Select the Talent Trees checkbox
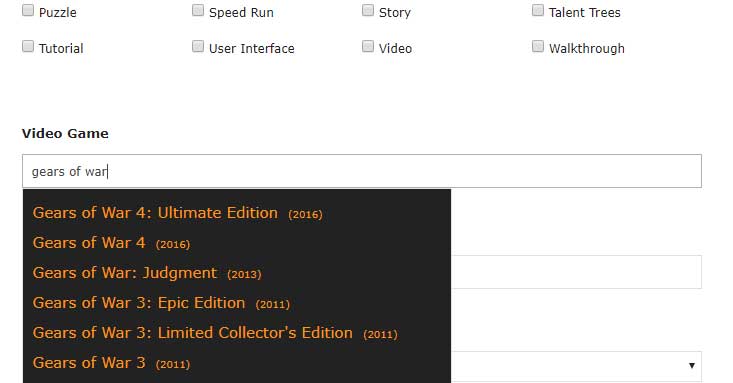 pyautogui.click(x=538, y=11)
